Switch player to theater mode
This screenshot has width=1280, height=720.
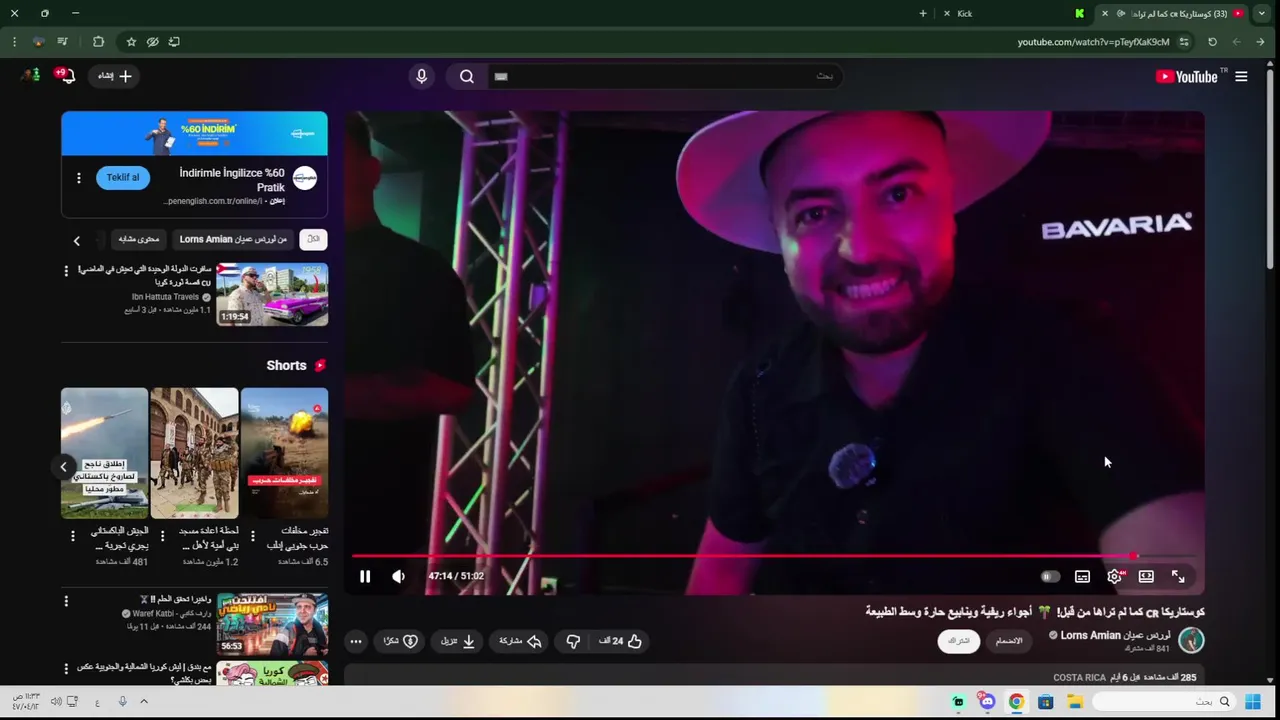coord(1146,576)
